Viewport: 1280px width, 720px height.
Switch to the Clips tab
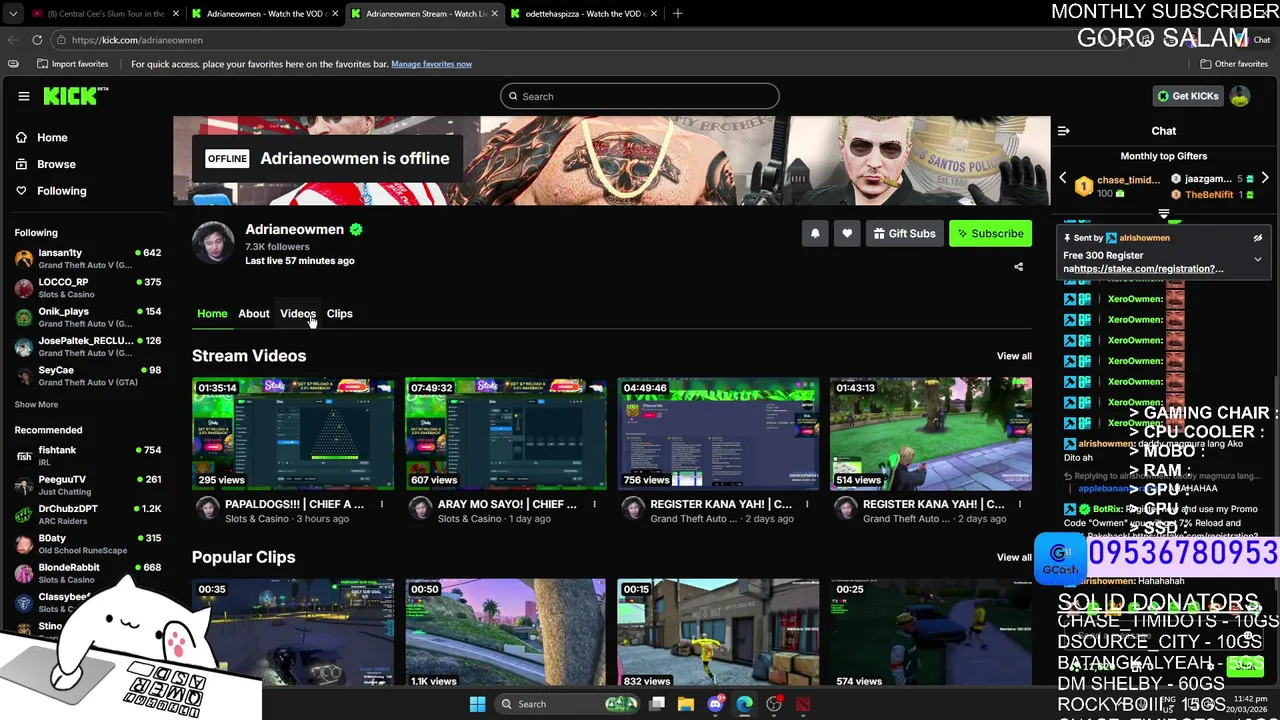tap(339, 313)
